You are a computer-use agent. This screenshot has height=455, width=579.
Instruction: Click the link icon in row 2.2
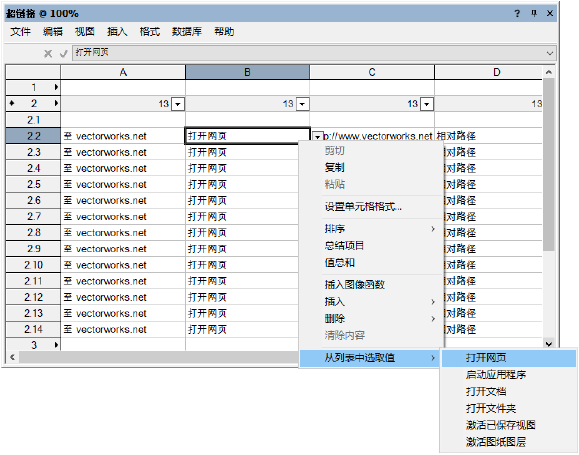68,136
